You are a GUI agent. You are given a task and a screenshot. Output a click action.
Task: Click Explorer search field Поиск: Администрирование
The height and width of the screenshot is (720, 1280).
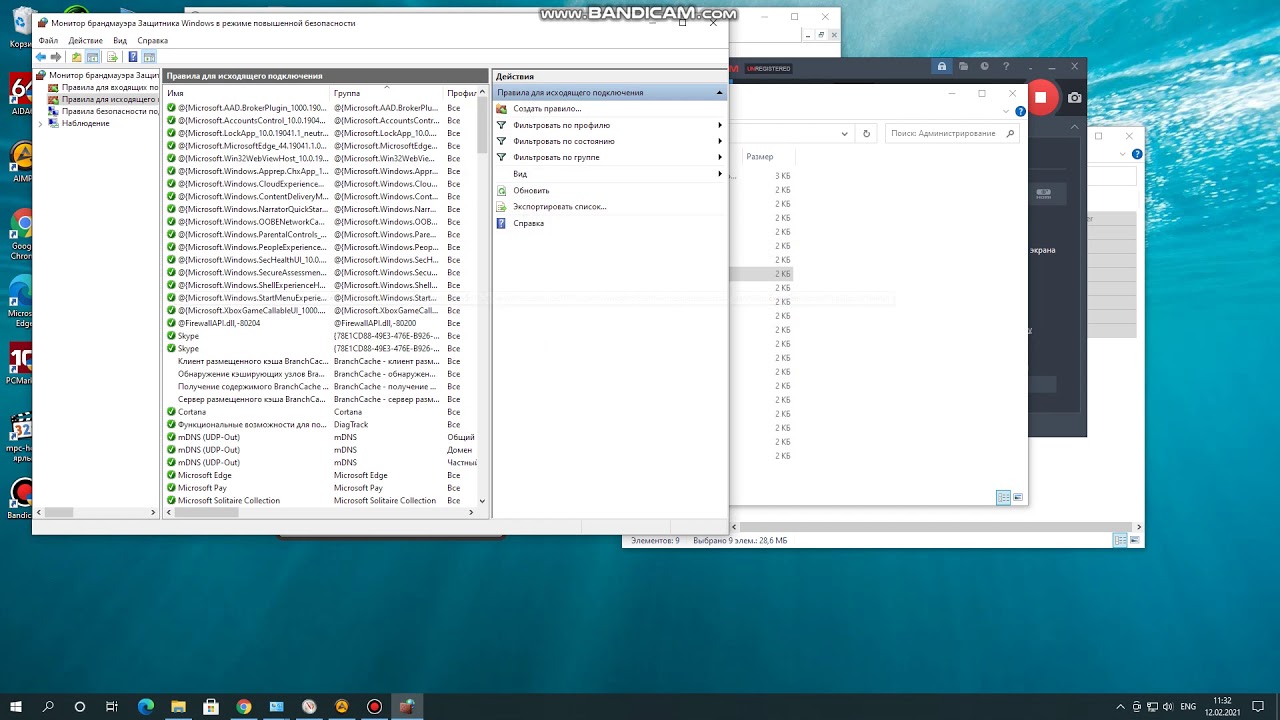point(953,133)
